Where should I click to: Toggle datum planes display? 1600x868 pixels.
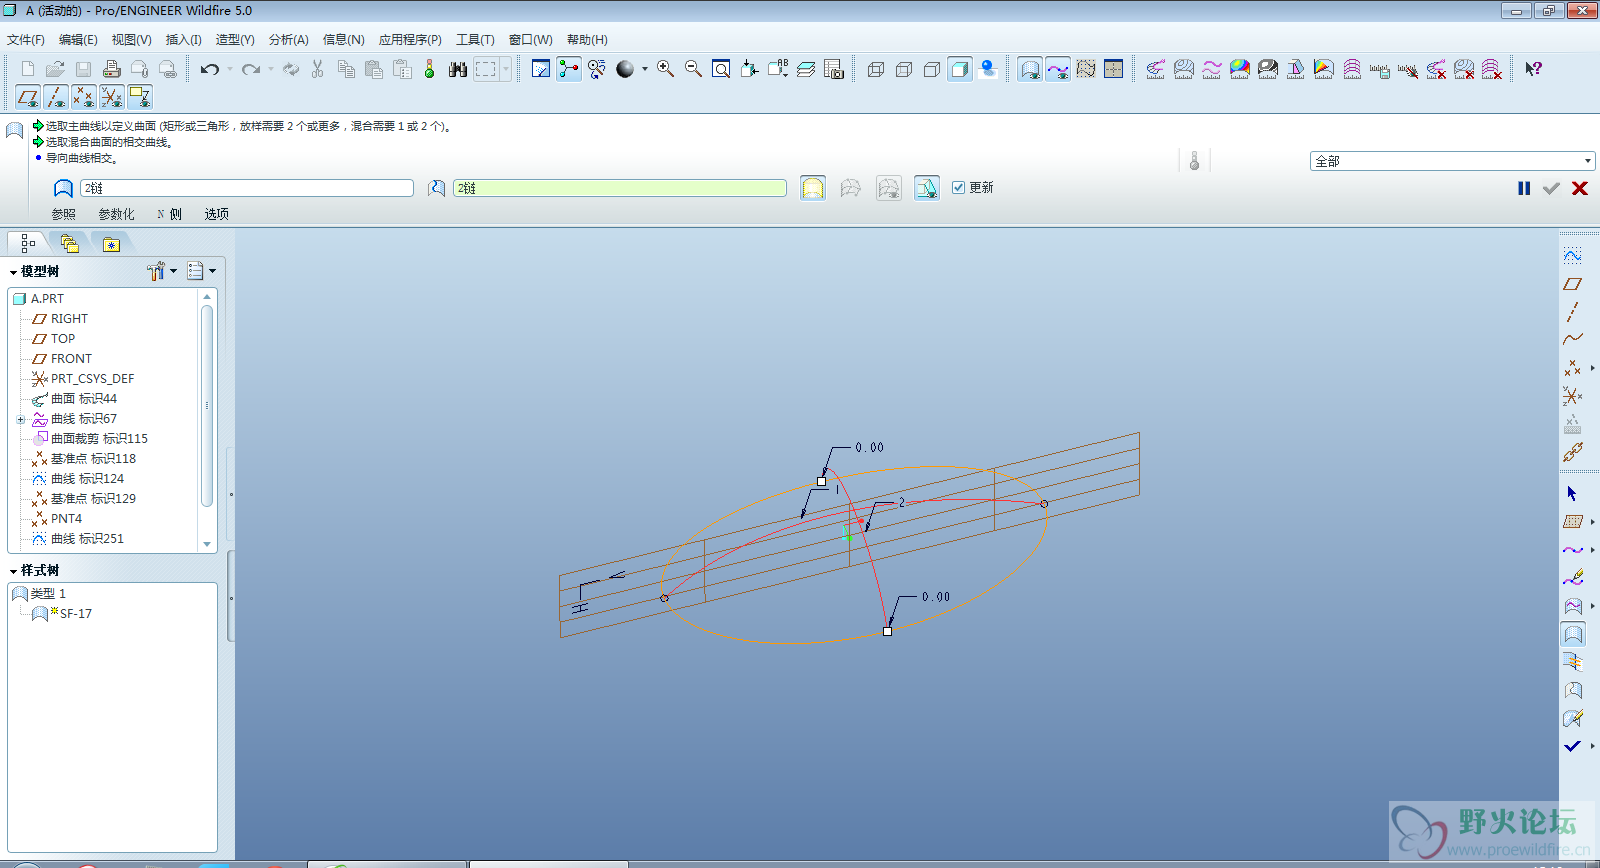[x=28, y=97]
